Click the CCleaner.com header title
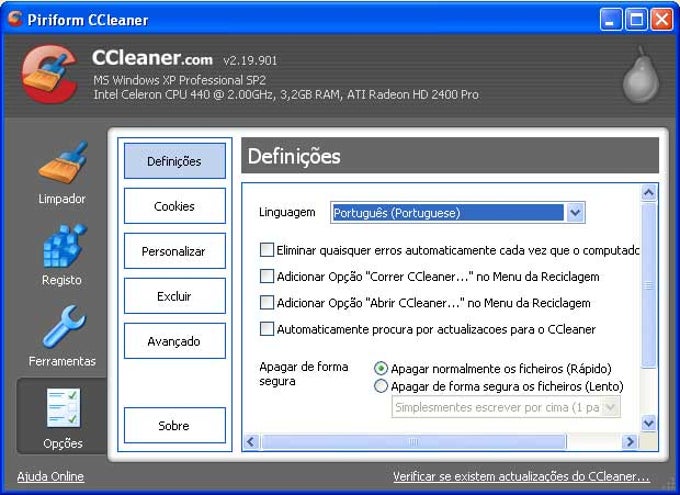680x495 pixels. (x=152, y=57)
